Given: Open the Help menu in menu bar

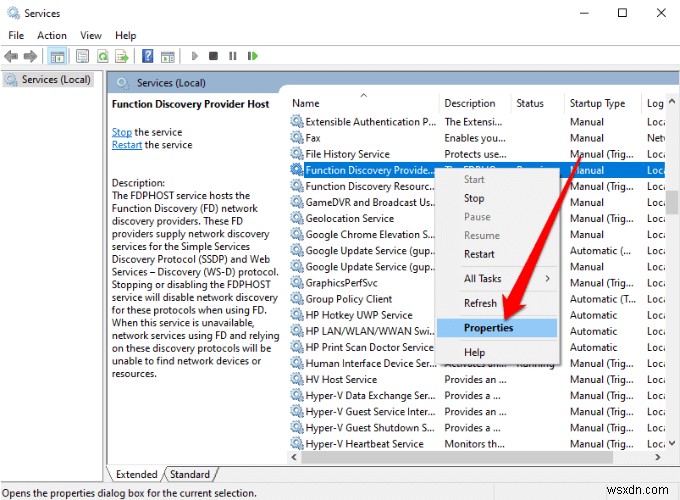Looking at the screenshot, I should coord(125,36).
